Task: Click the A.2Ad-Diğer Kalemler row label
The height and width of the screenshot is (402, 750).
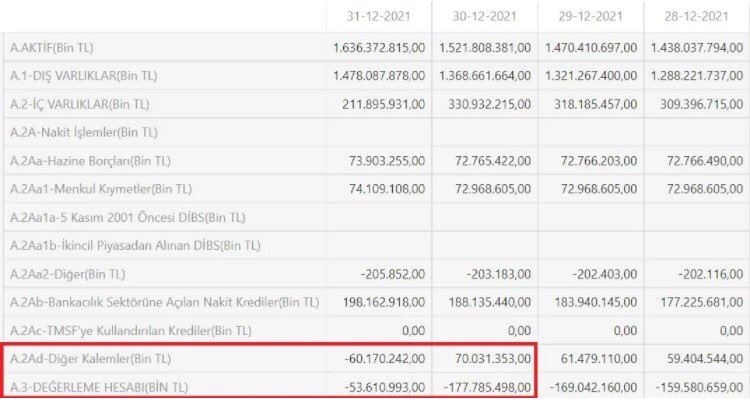Action: point(90,358)
